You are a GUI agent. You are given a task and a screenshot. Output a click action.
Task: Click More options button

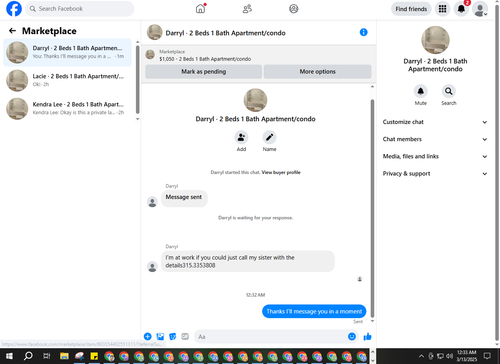coord(317,72)
